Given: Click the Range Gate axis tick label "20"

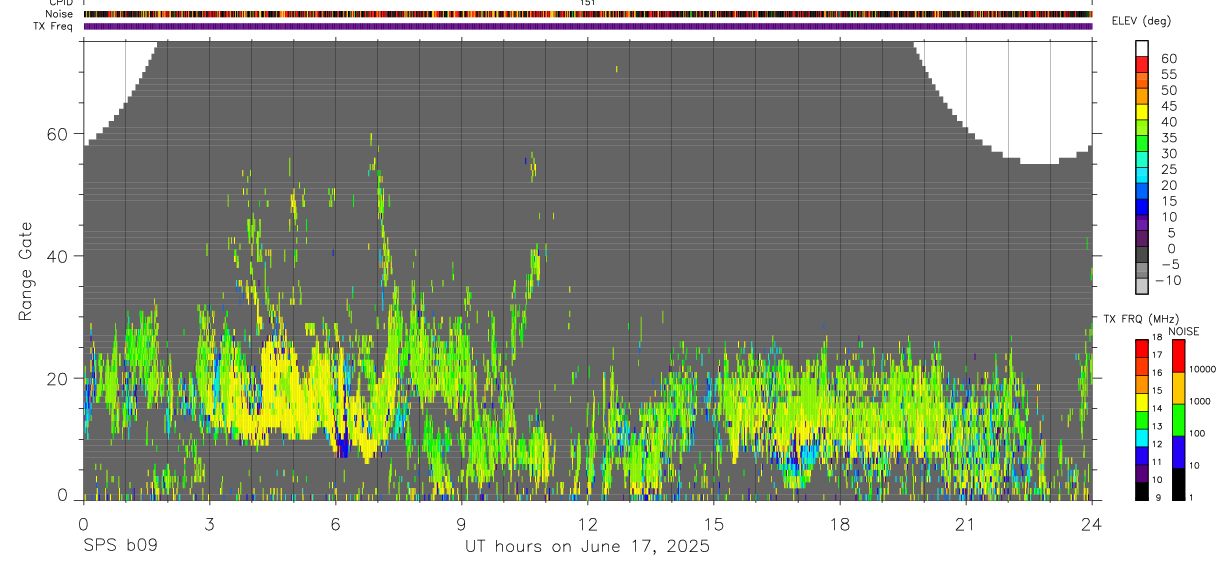Looking at the screenshot, I should click(x=59, y=378).
